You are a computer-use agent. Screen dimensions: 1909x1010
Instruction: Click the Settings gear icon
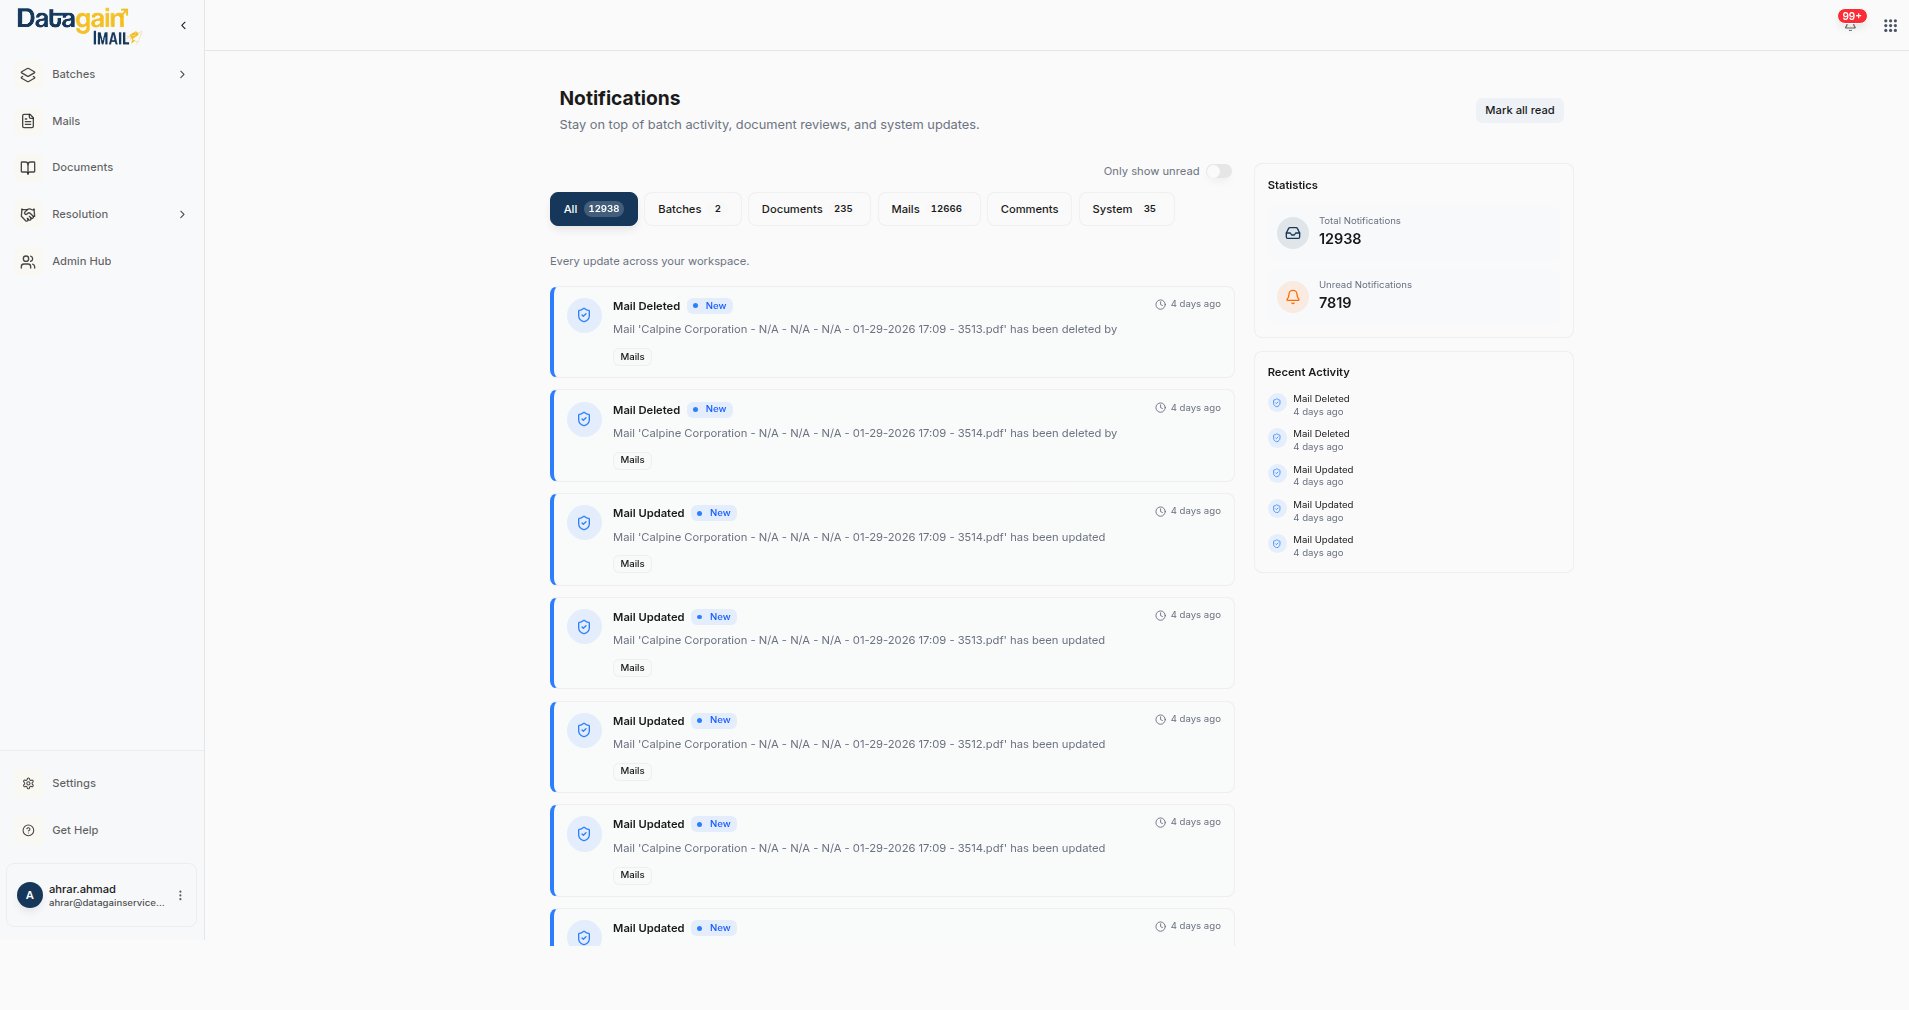tap(28, 784)
